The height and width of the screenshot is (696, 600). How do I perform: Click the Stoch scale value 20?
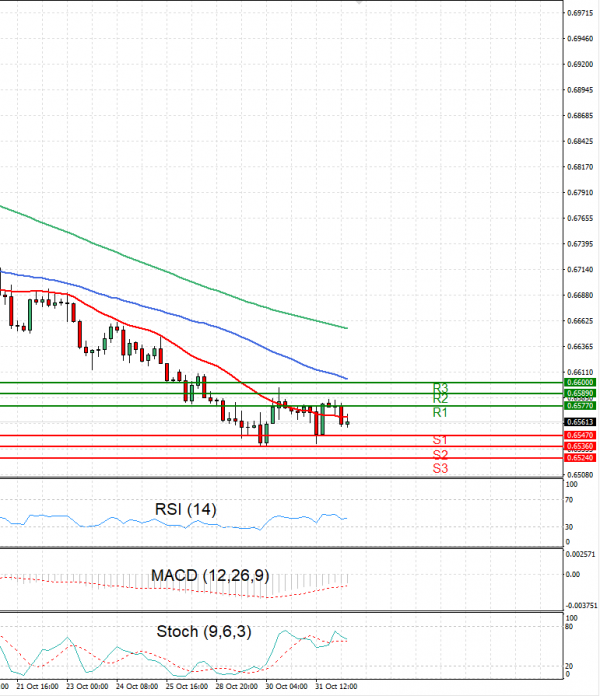pos(570,666)
